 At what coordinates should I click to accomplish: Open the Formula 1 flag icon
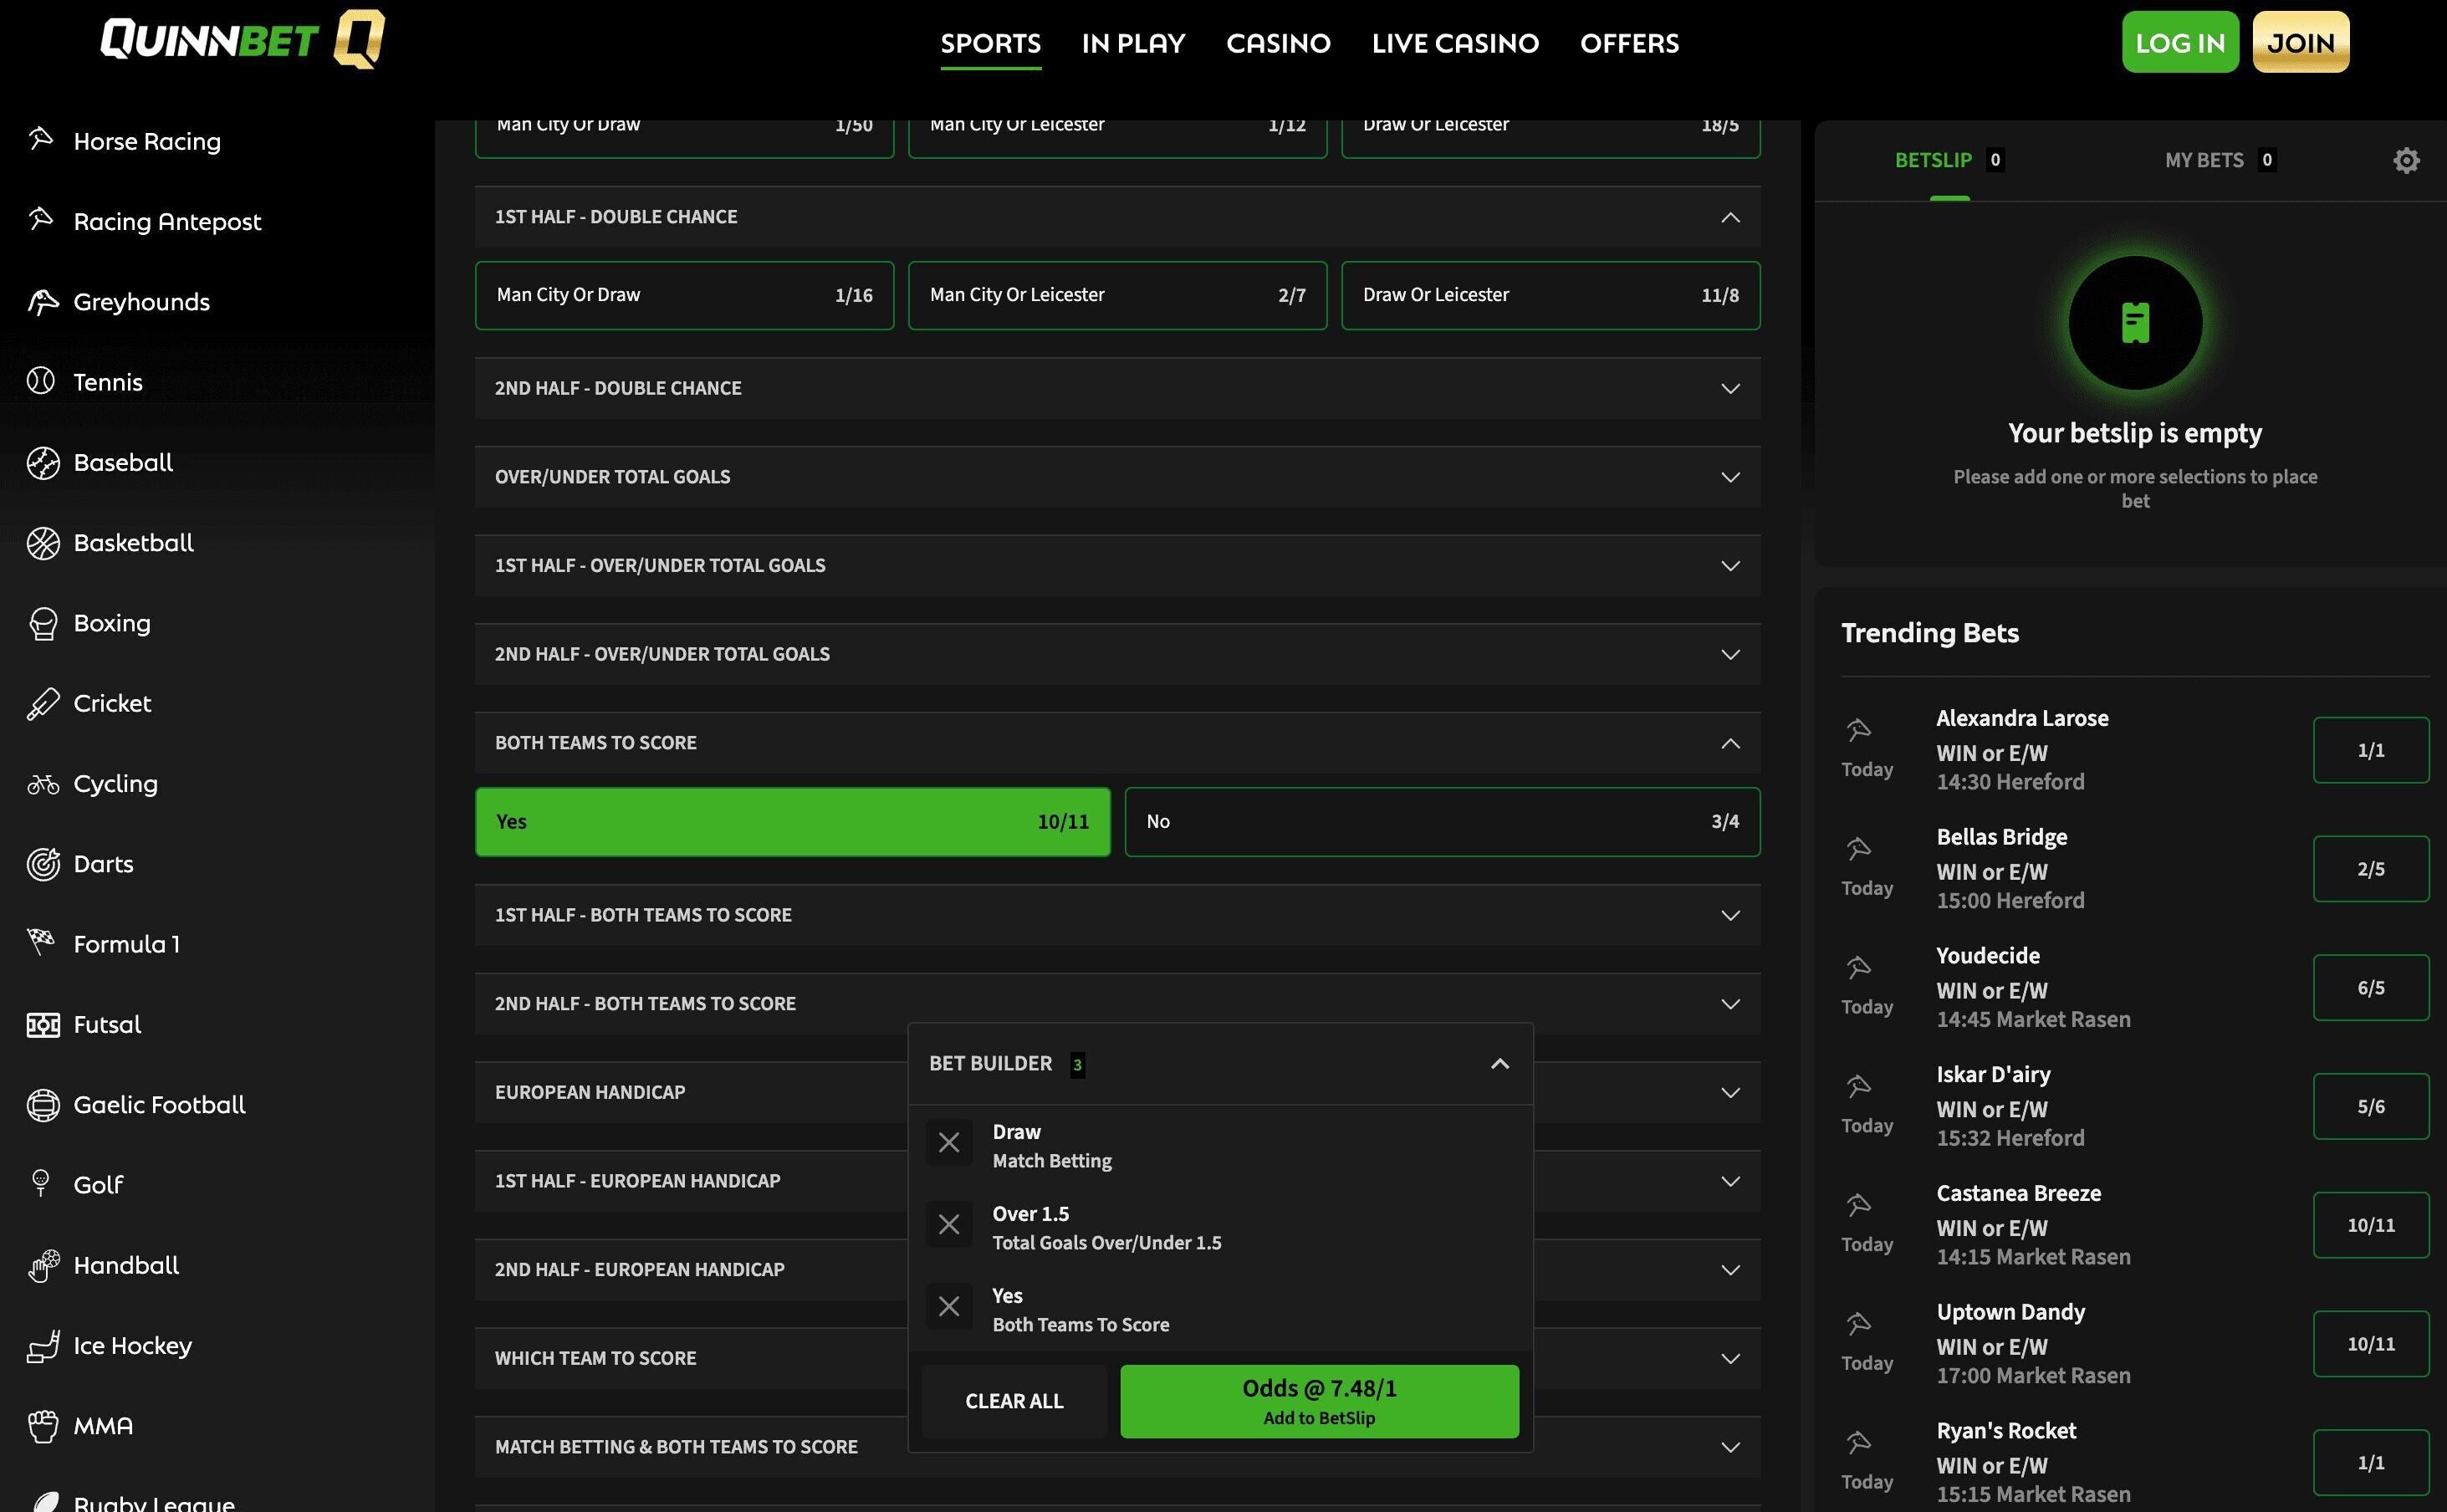click(x=41, y=941)
